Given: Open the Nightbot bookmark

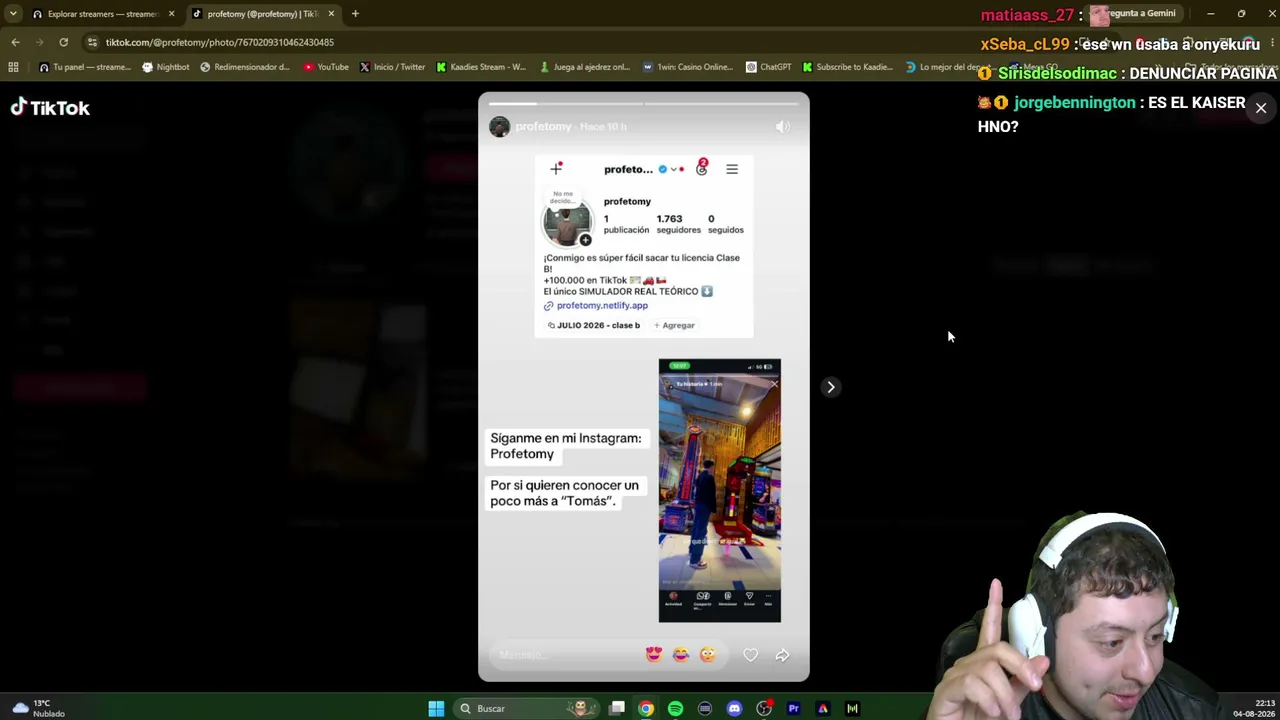Looking at the screenshot, I should pyautogui.click(x=166, y=67).
